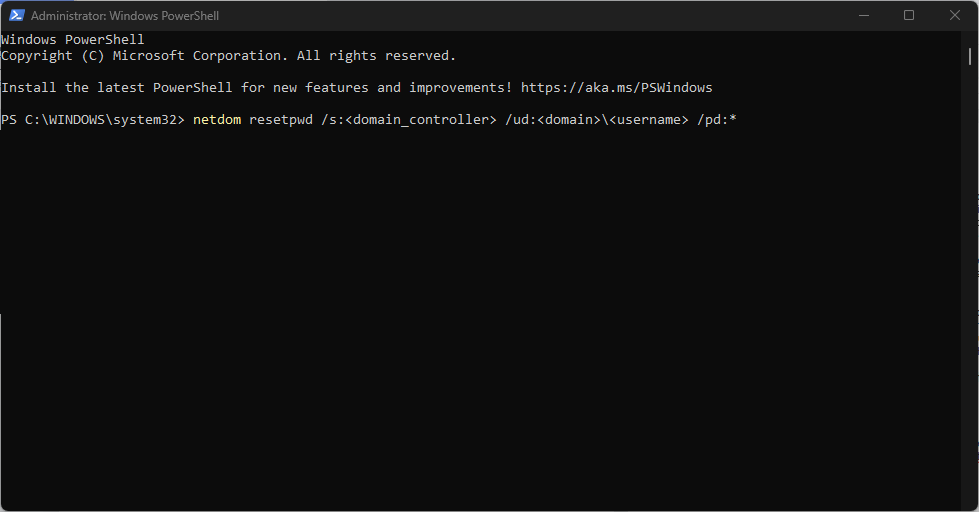Click the PowerShell icon in title bar
The width and height of the screenshot is (979, 512).
[16, 16]
